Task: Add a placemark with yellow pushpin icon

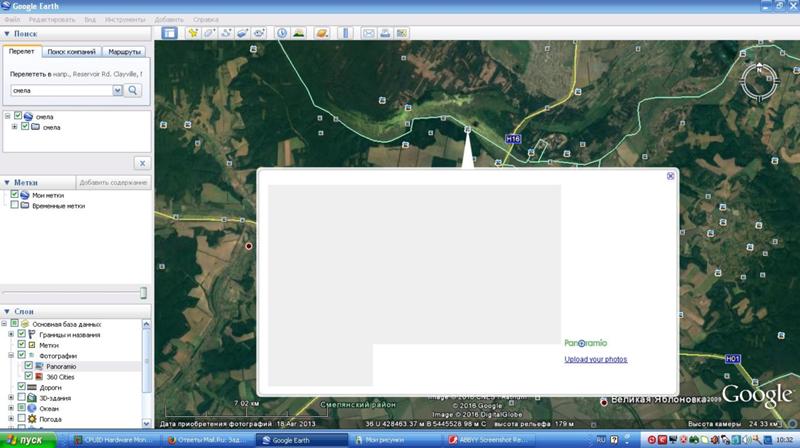Action: coord(193,33)
